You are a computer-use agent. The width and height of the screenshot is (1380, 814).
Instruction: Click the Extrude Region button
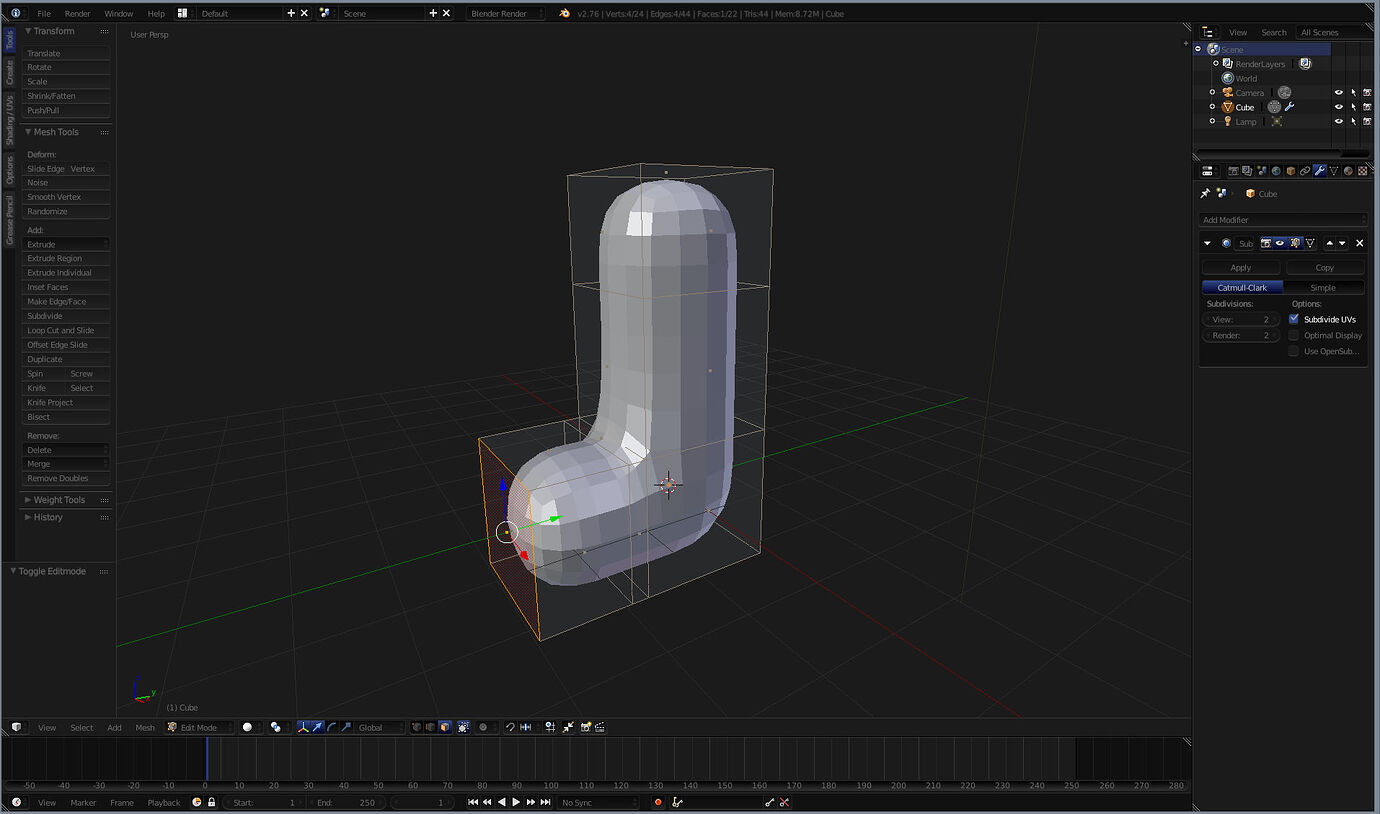click(x=66, y=258)
